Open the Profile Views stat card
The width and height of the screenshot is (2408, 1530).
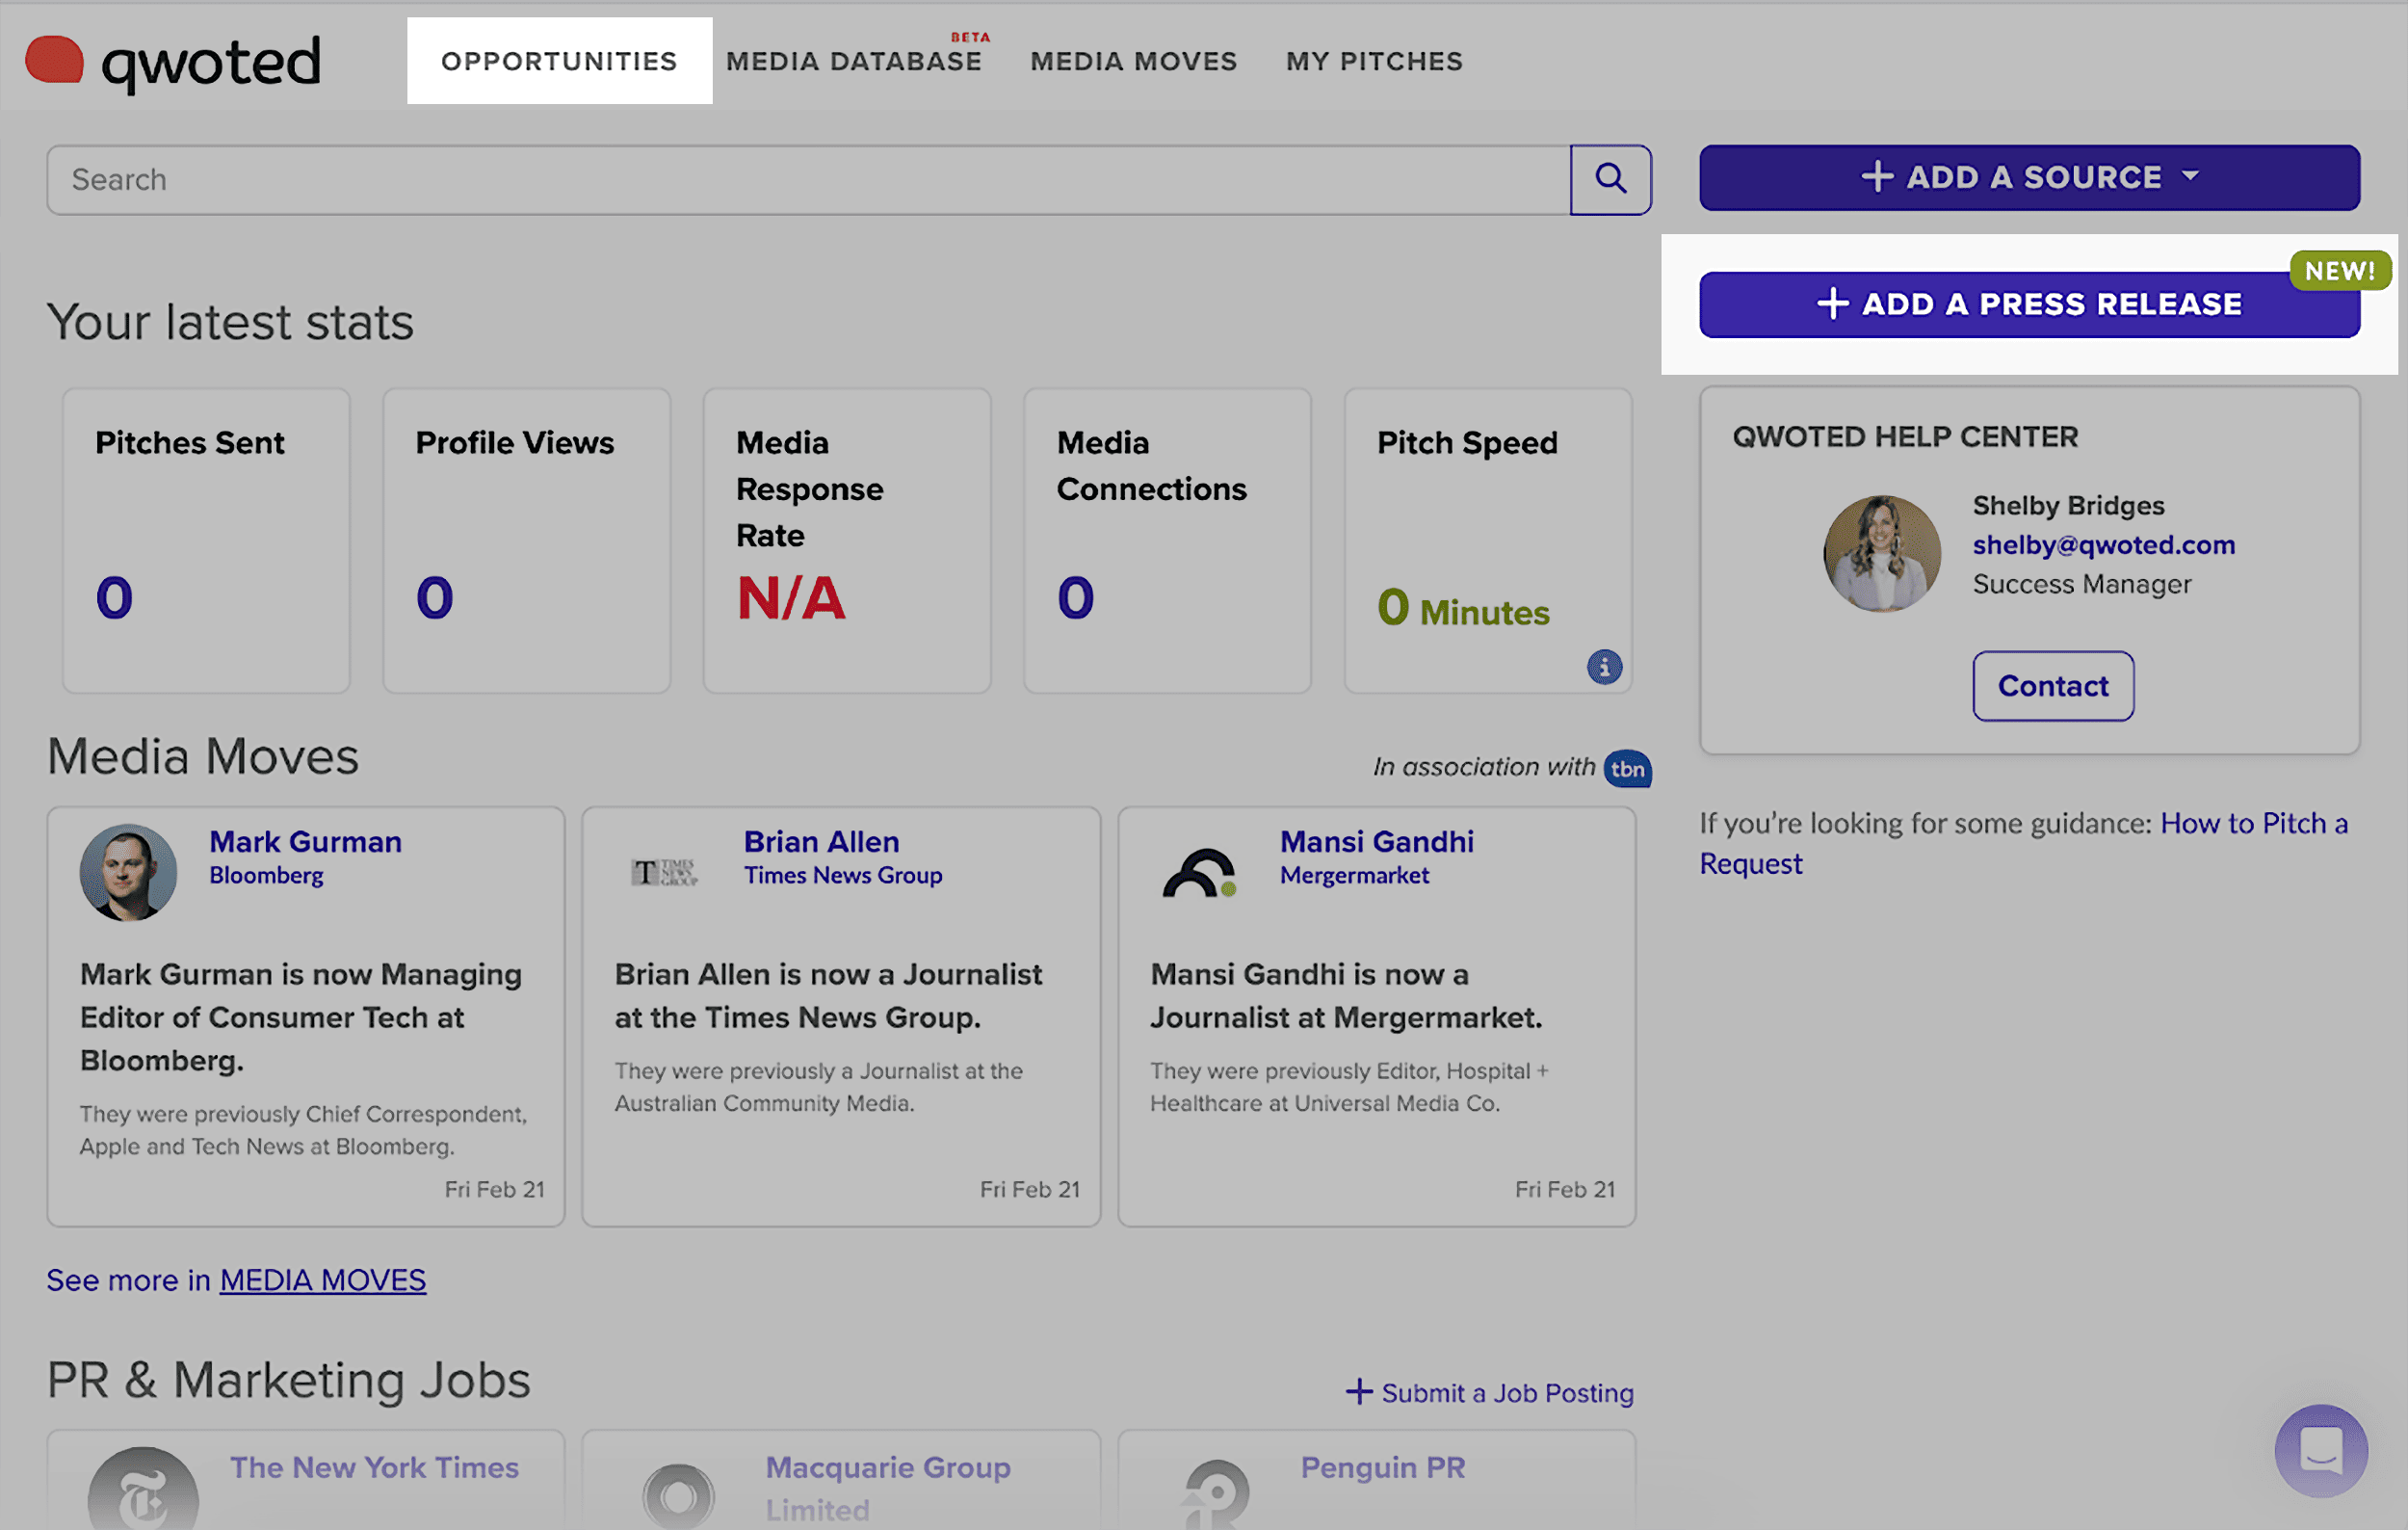pos(526,540)
